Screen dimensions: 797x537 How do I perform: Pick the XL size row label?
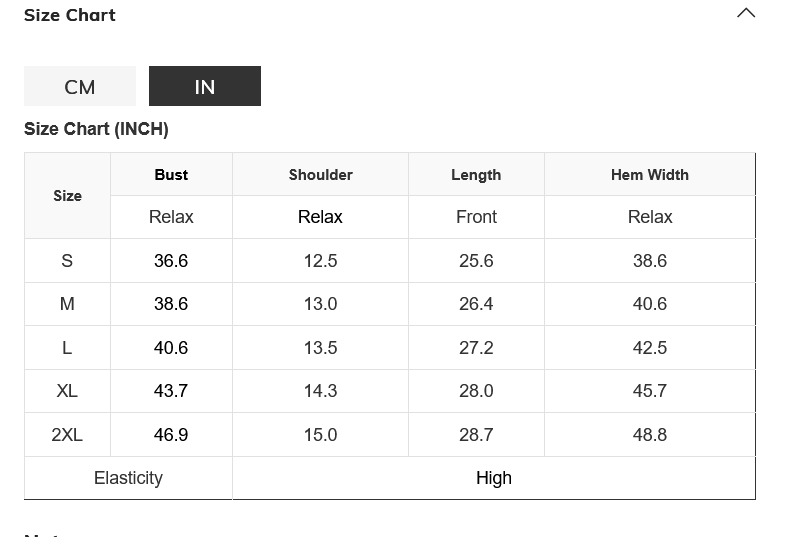tap(67, 391)
